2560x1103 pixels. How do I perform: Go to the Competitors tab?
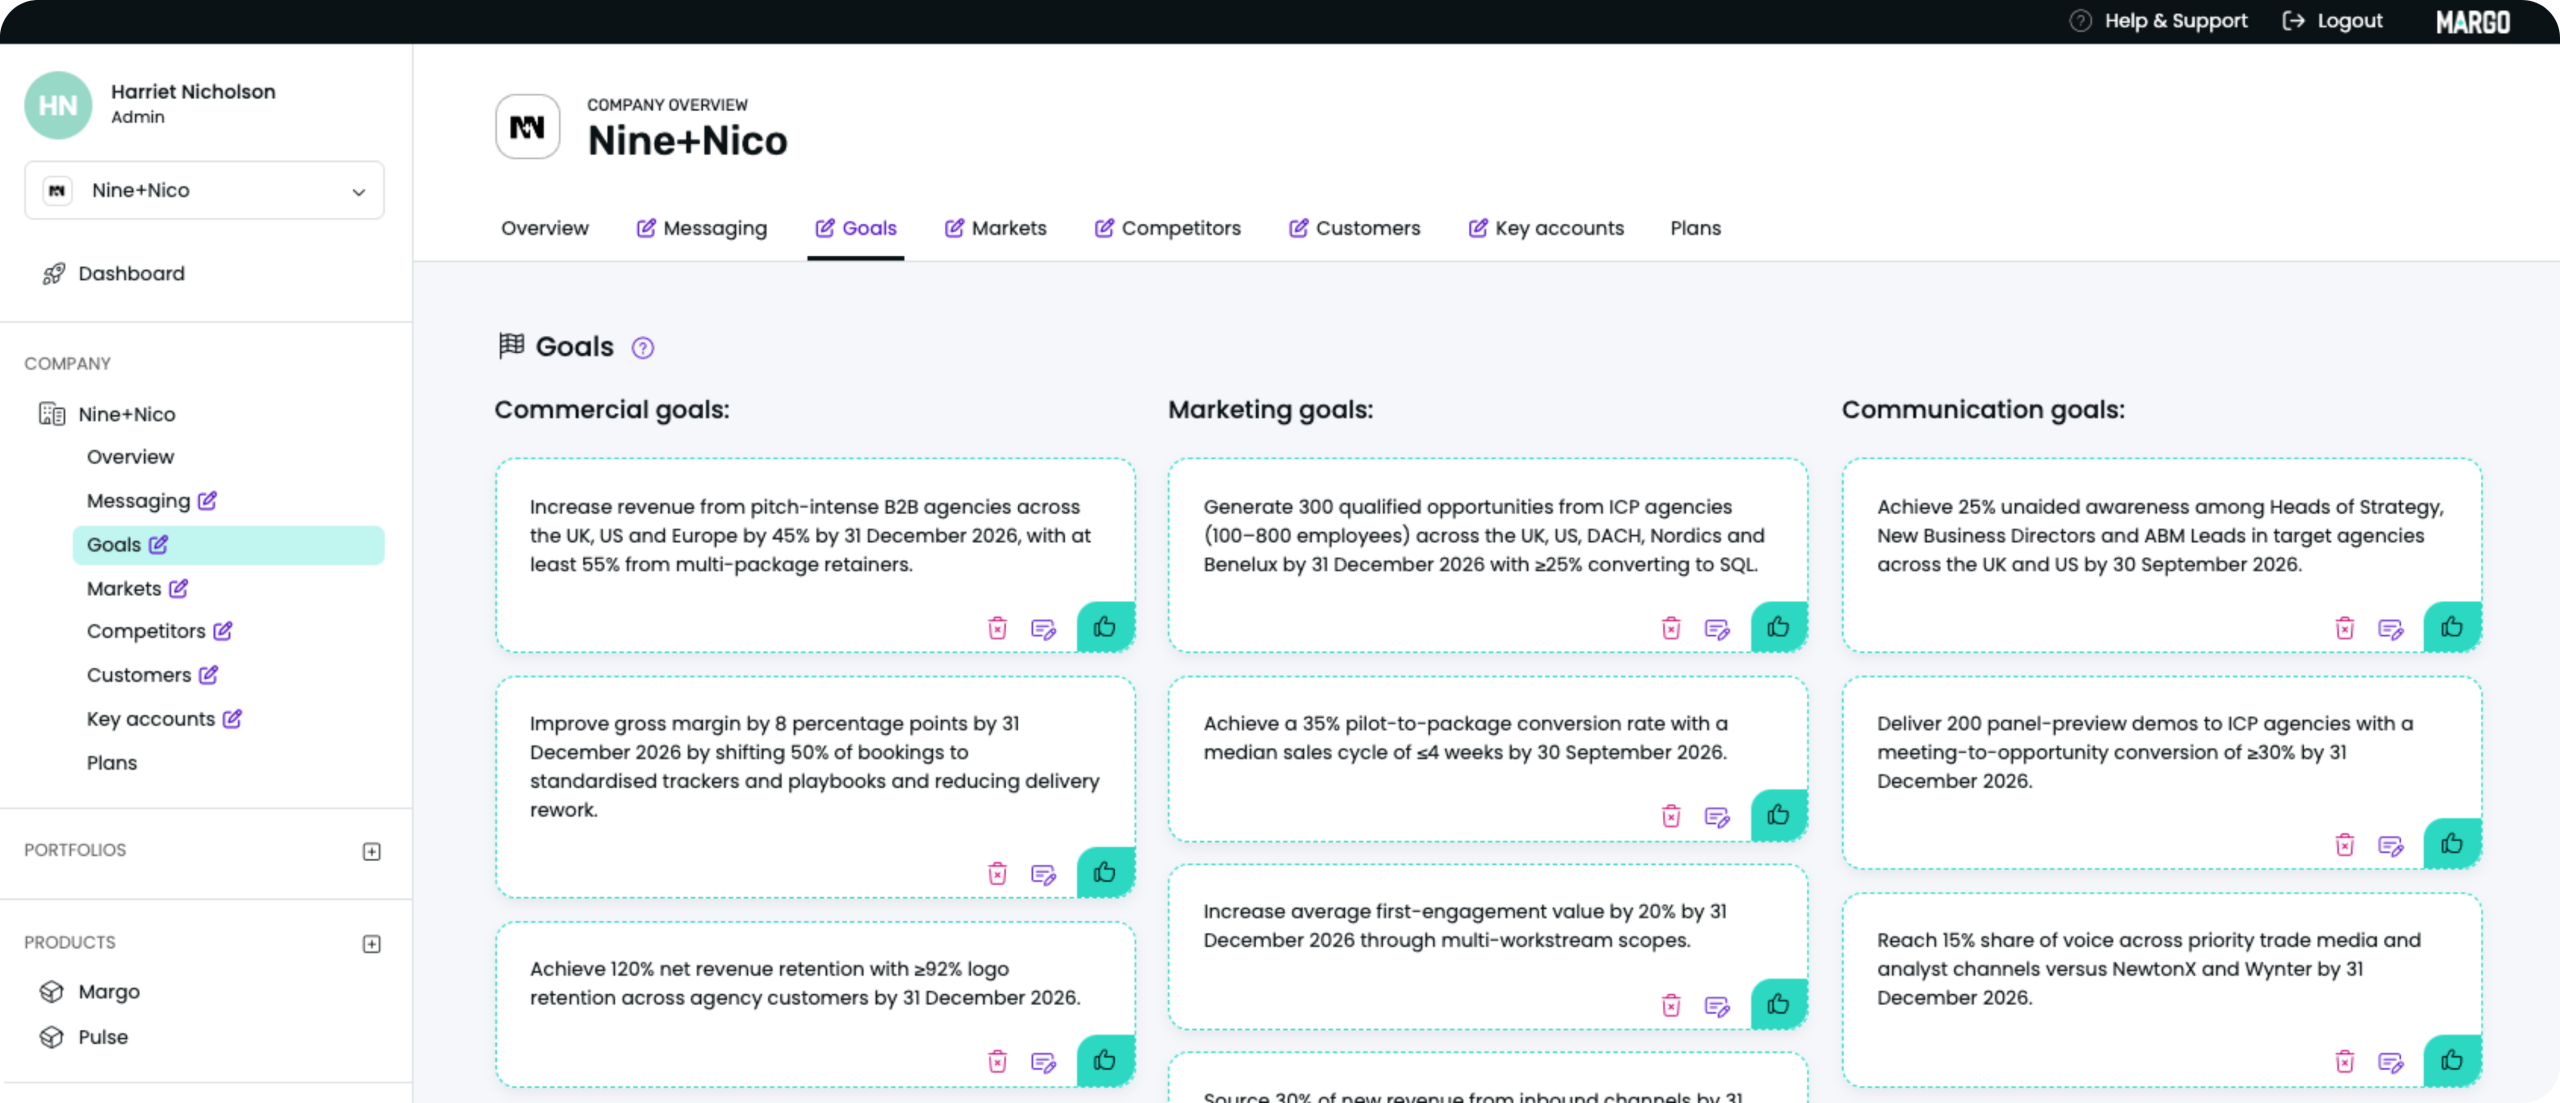coord(1168,228)
